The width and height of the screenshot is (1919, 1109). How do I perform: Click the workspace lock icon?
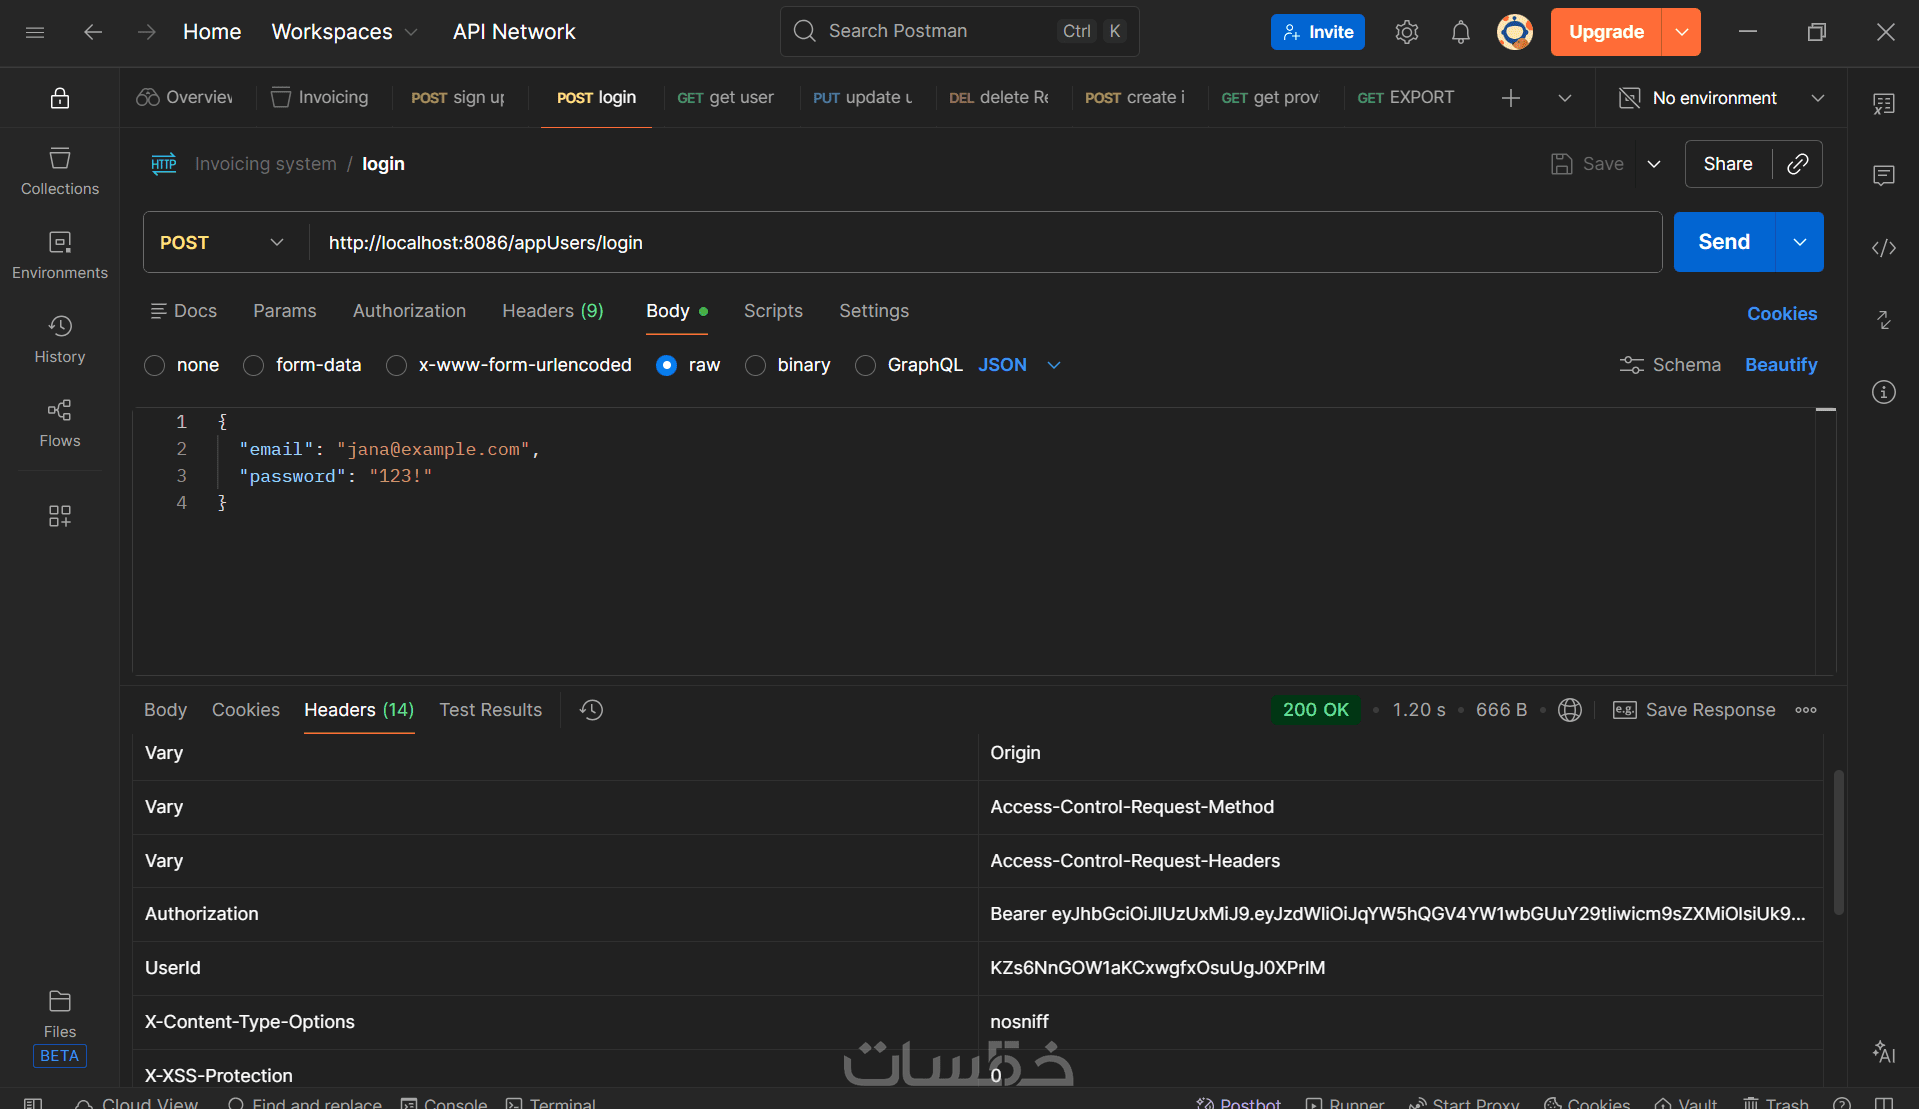click(60, 98)
